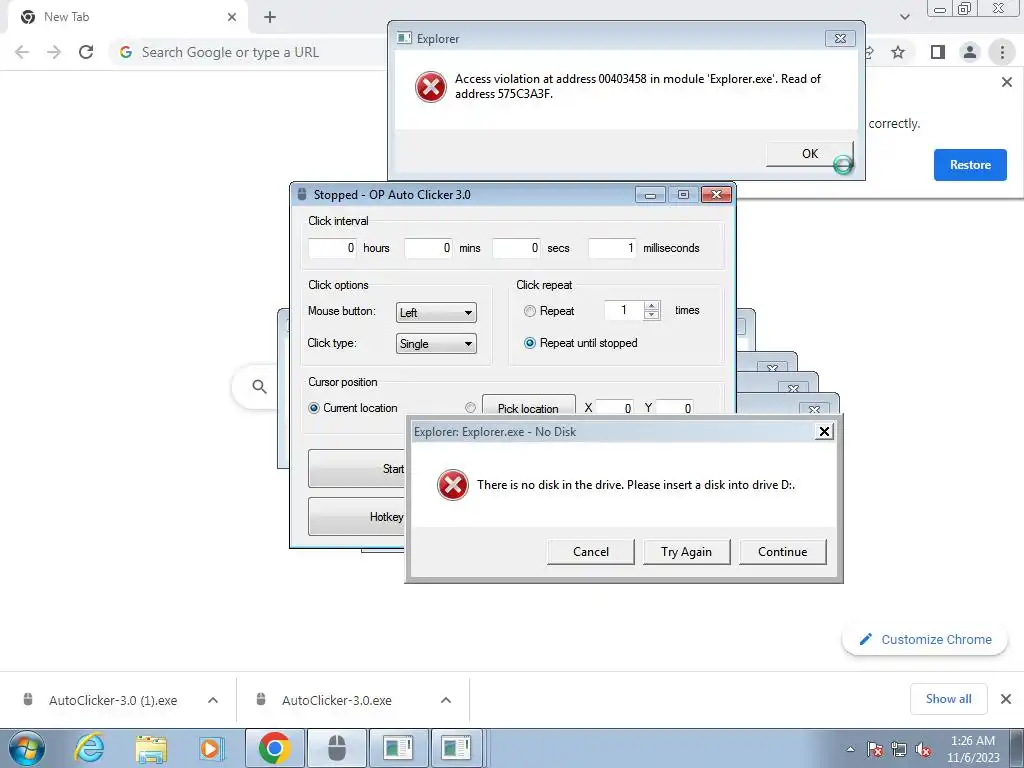Click the Hotkey button in Auto Clicker
1024x768 pixels.
coord(358,517)
